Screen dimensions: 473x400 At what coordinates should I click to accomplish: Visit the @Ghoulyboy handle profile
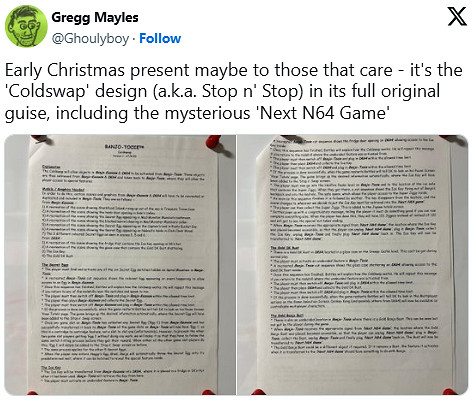90,39
